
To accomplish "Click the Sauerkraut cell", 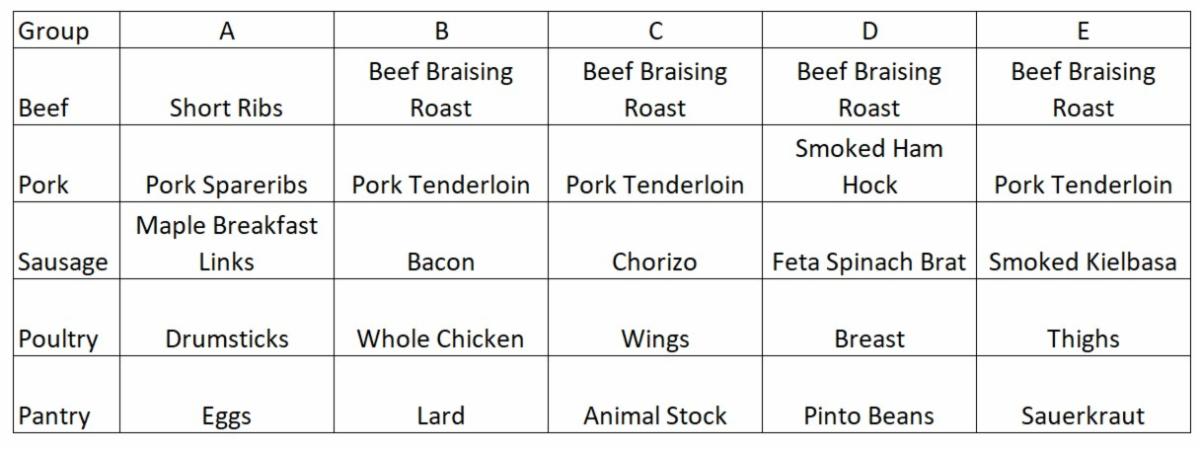I will pyautogui.click(x=1083, y=416).
